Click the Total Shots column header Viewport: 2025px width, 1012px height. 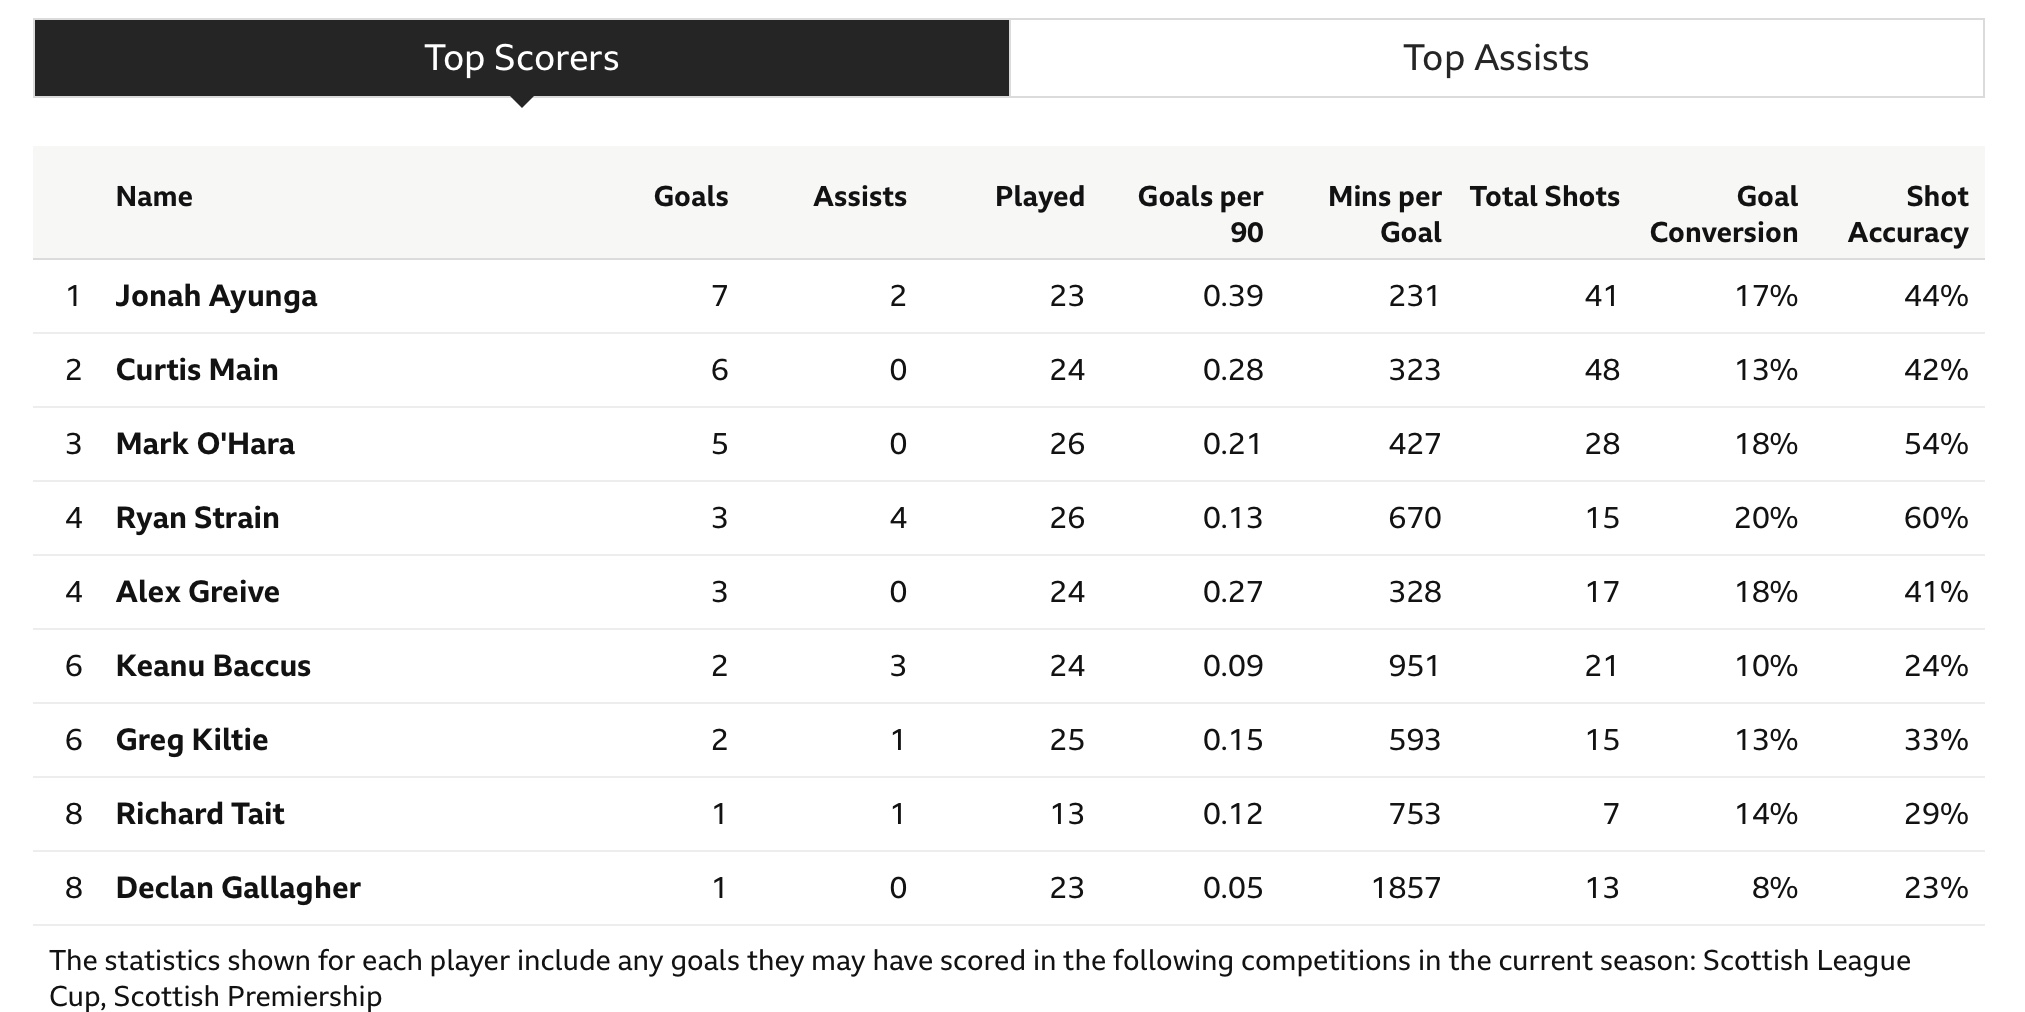[1545, 196]
